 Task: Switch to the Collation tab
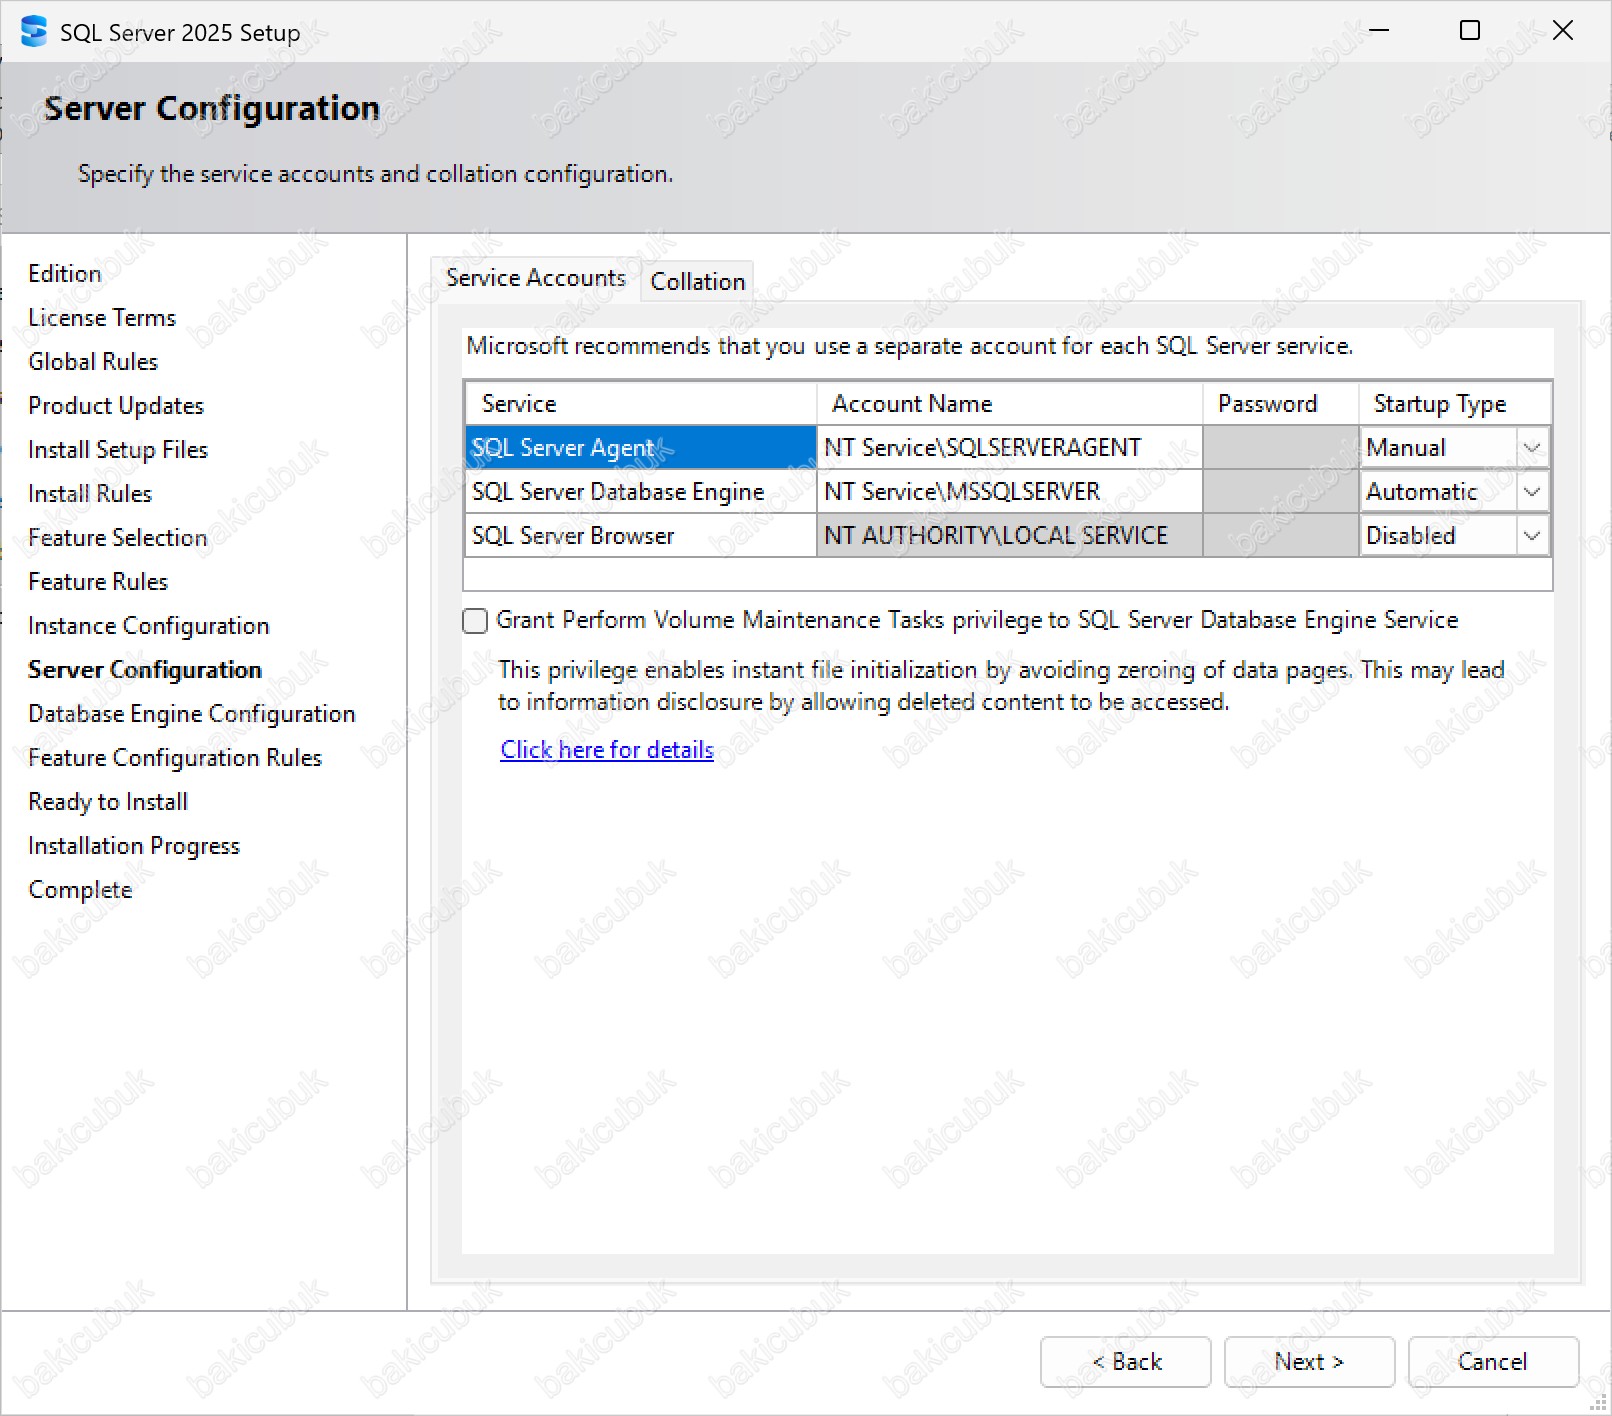[697, 282]
